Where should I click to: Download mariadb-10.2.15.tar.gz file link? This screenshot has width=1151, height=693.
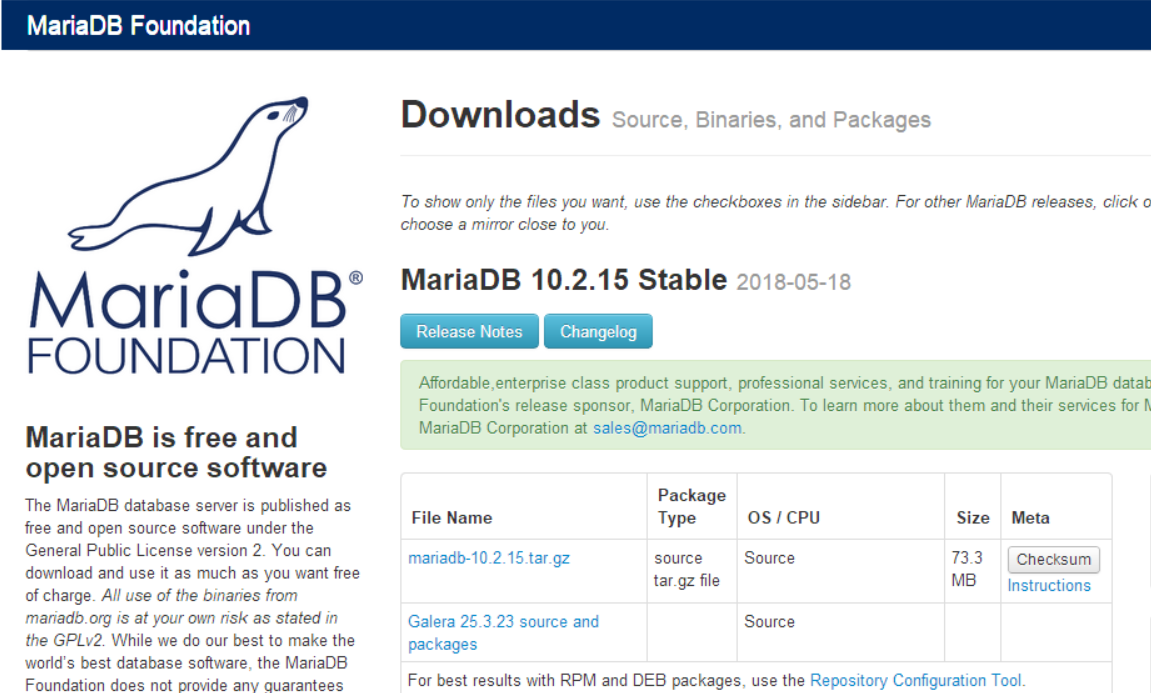489,558
